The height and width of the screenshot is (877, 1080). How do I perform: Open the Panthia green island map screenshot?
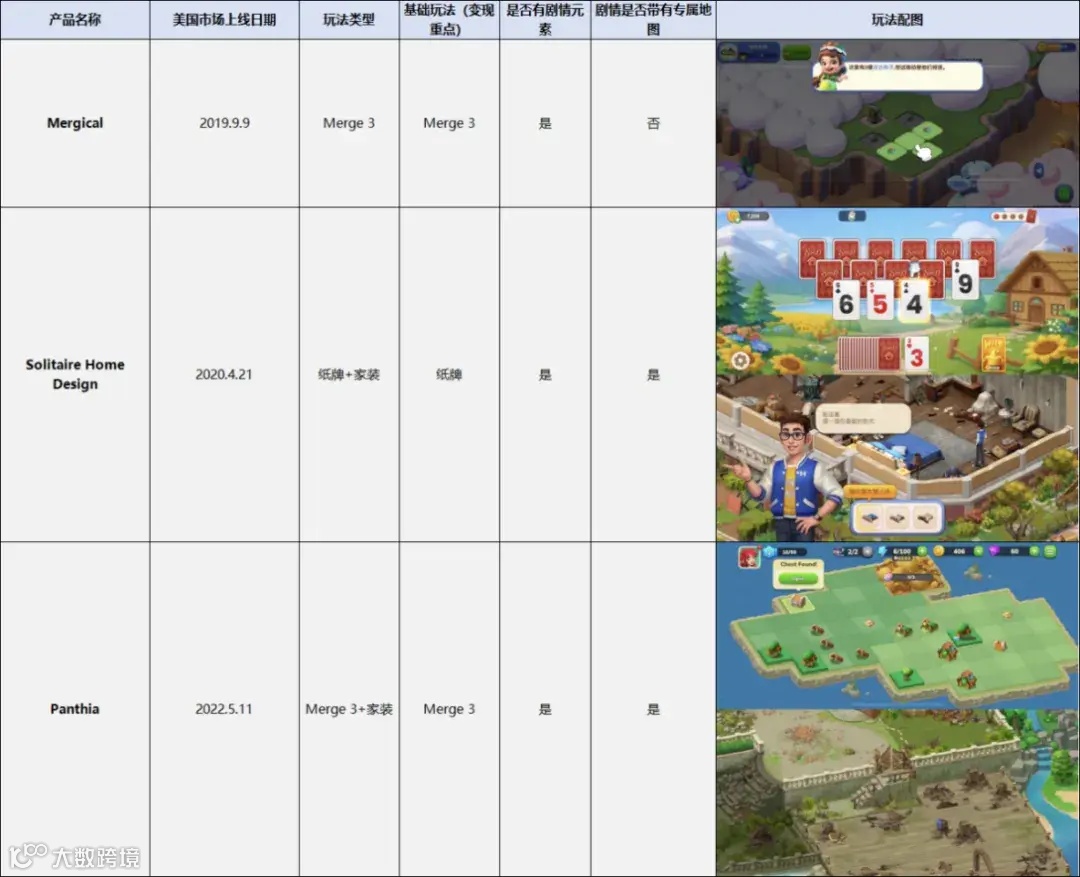click(x=897, y=626)
